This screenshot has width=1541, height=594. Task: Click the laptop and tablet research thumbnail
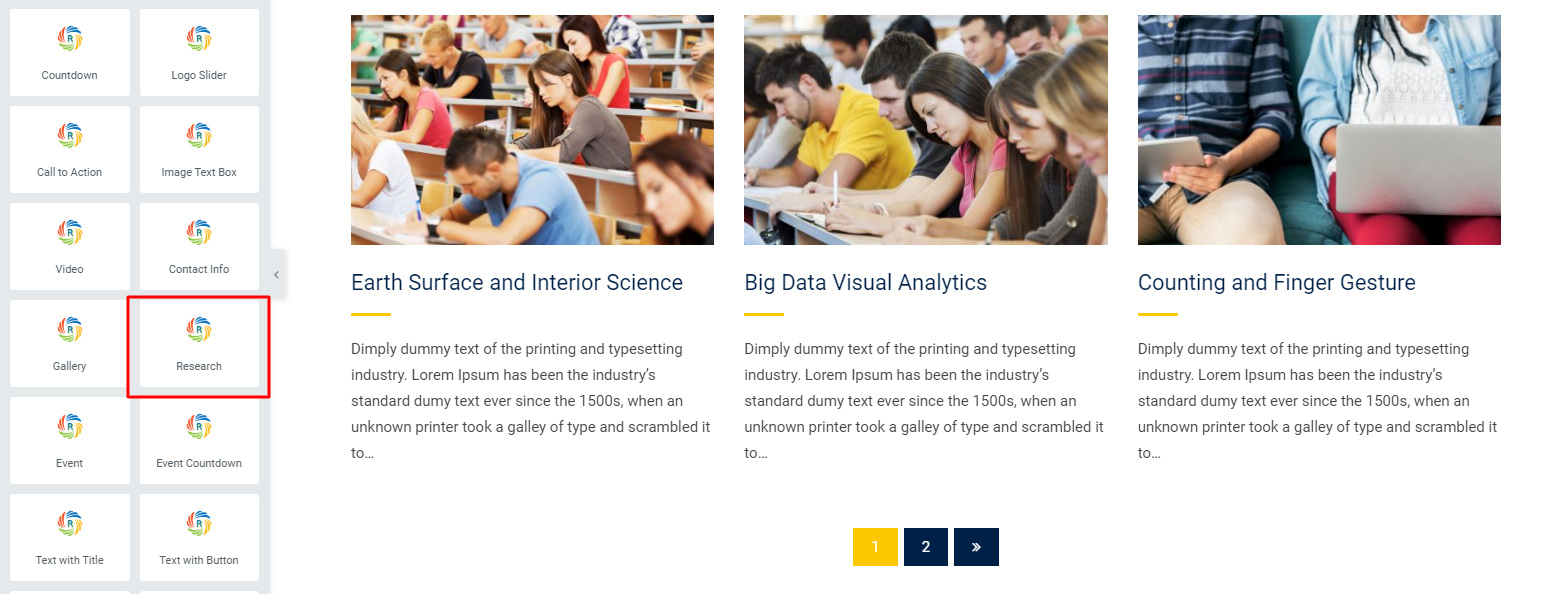pos(1319,130)
